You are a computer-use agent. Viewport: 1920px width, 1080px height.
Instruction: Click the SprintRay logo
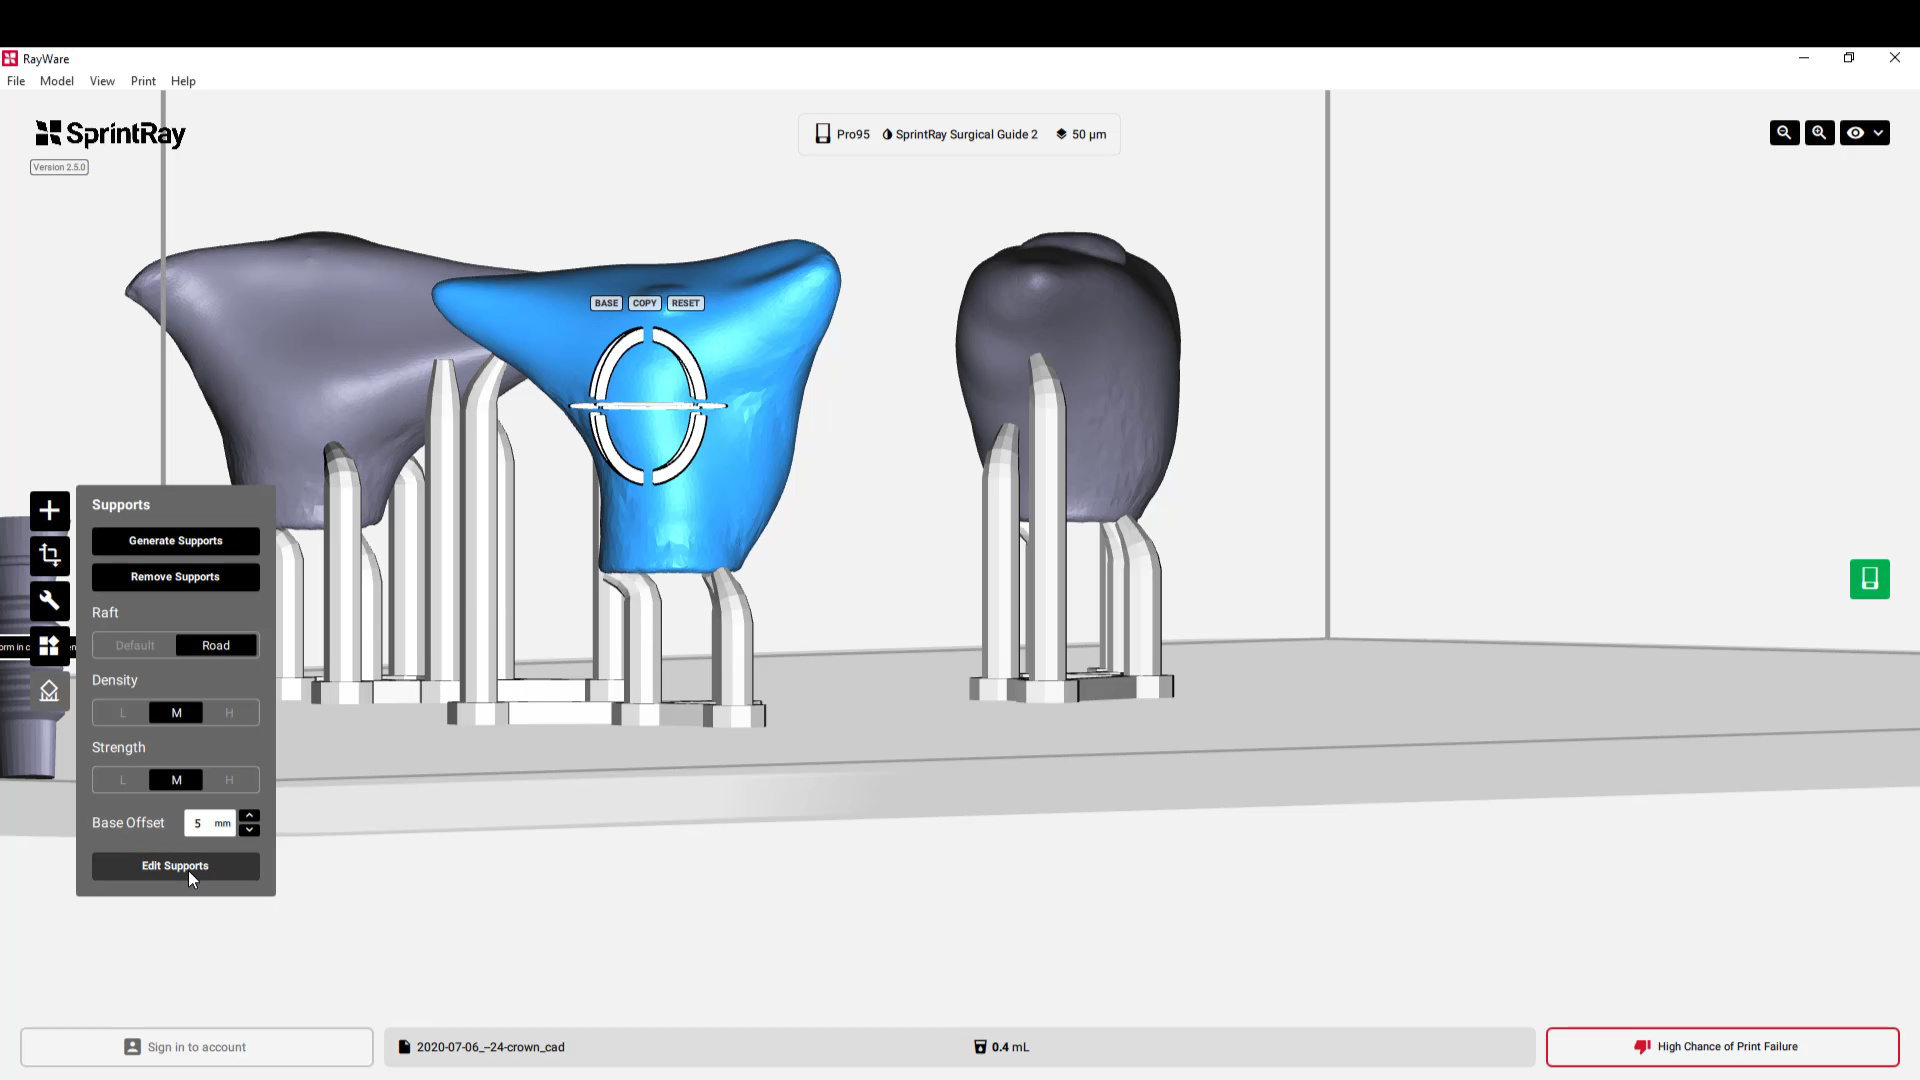click(x=110, y=134)
